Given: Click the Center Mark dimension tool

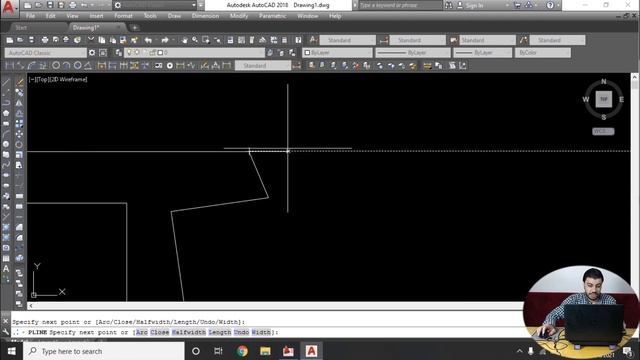Looking at the screenshot, I should (169, 65).
